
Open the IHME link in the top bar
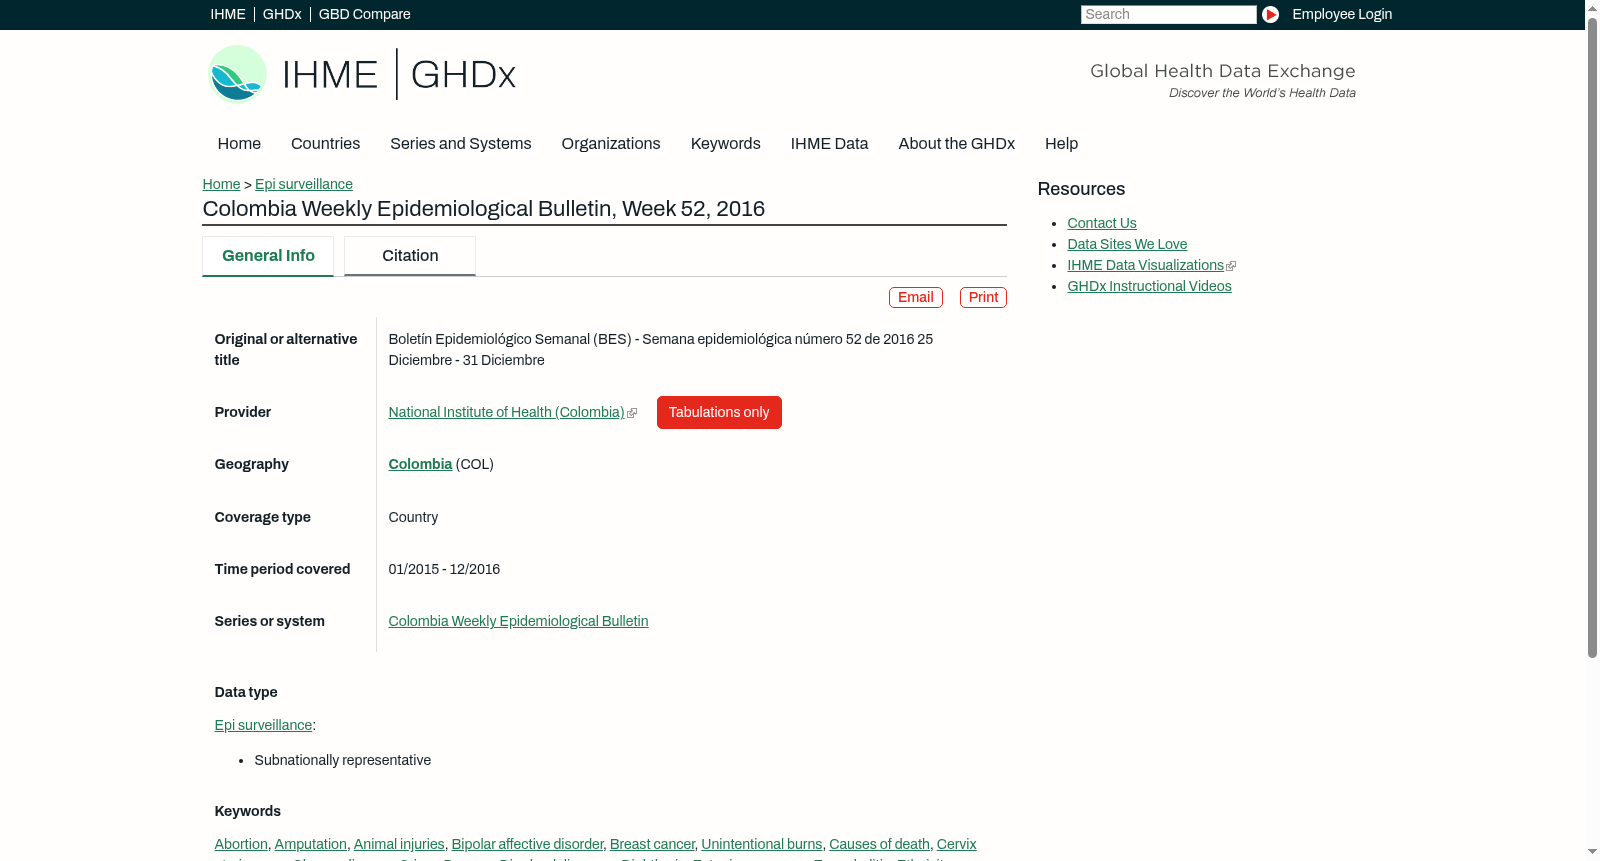click(228, 14)
